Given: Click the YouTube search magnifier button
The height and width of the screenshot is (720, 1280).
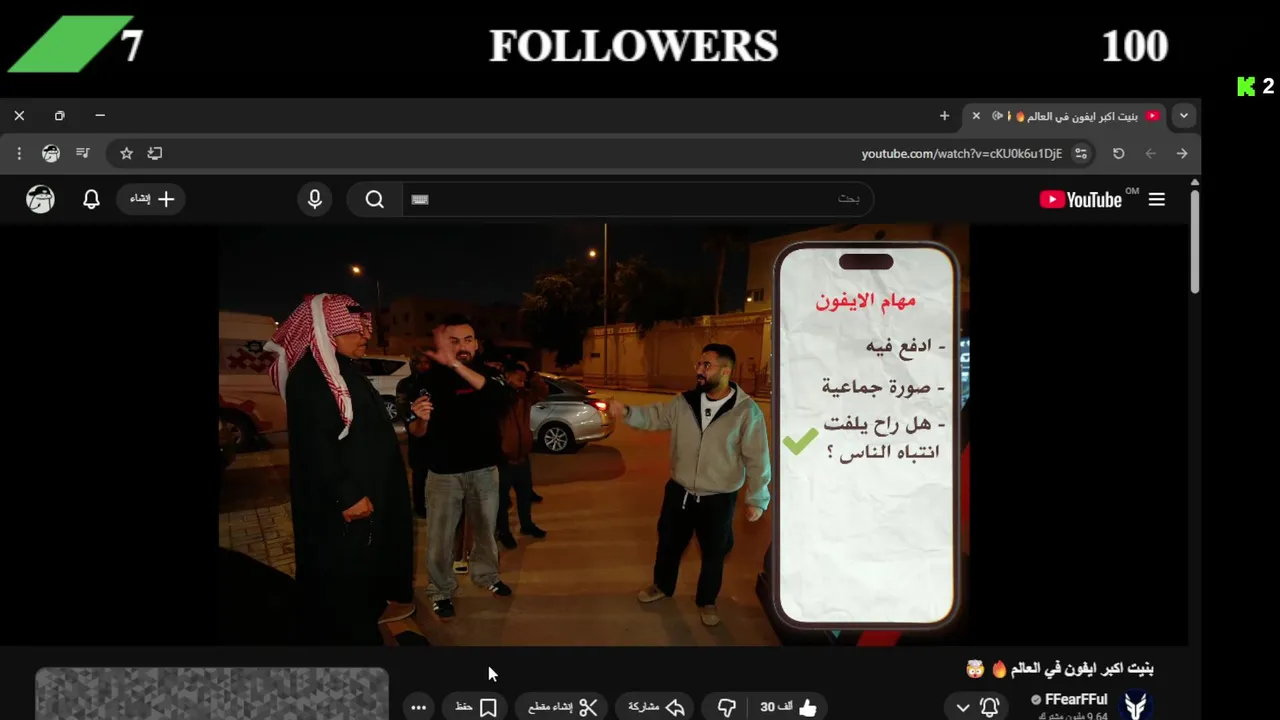Looking at the screenshot, I should pyautogui.click(x=375, y=199).
